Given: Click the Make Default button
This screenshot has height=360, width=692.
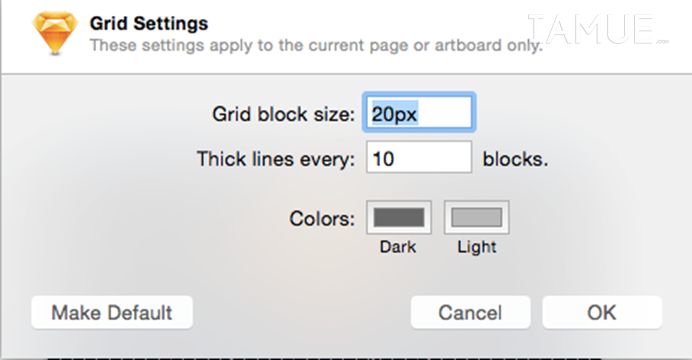Looking at the screenshot, I should coord(112,312).
